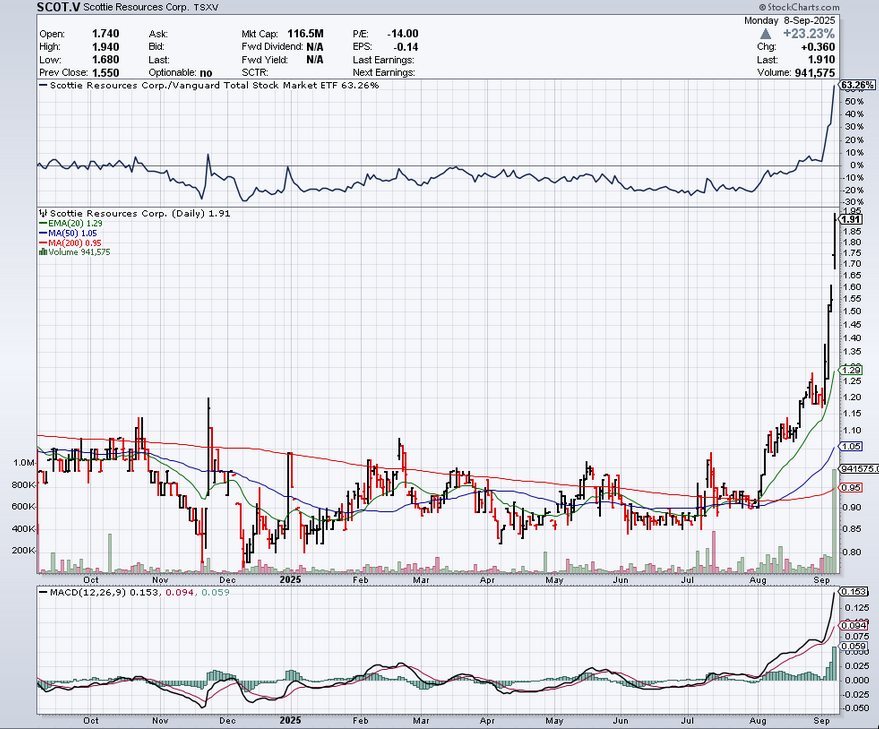Select the green 1.29 EMA tag on the price axis
The height and width of the screenshot is (729, 879).
click(852, 370)
